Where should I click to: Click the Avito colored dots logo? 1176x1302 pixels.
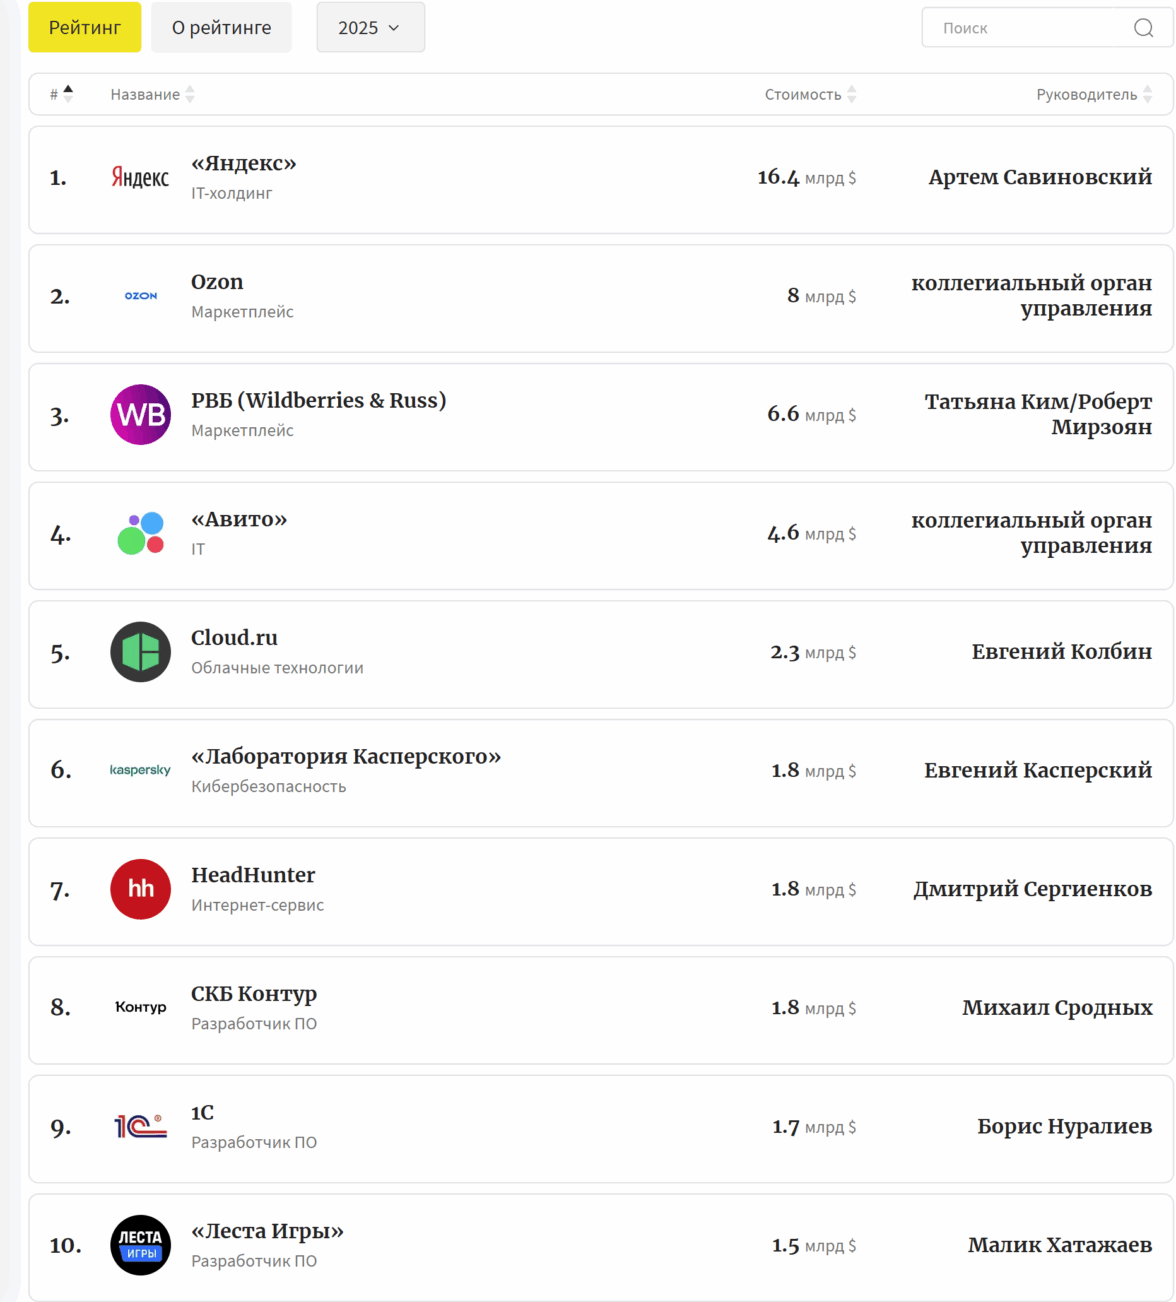[x=140, y=534]
